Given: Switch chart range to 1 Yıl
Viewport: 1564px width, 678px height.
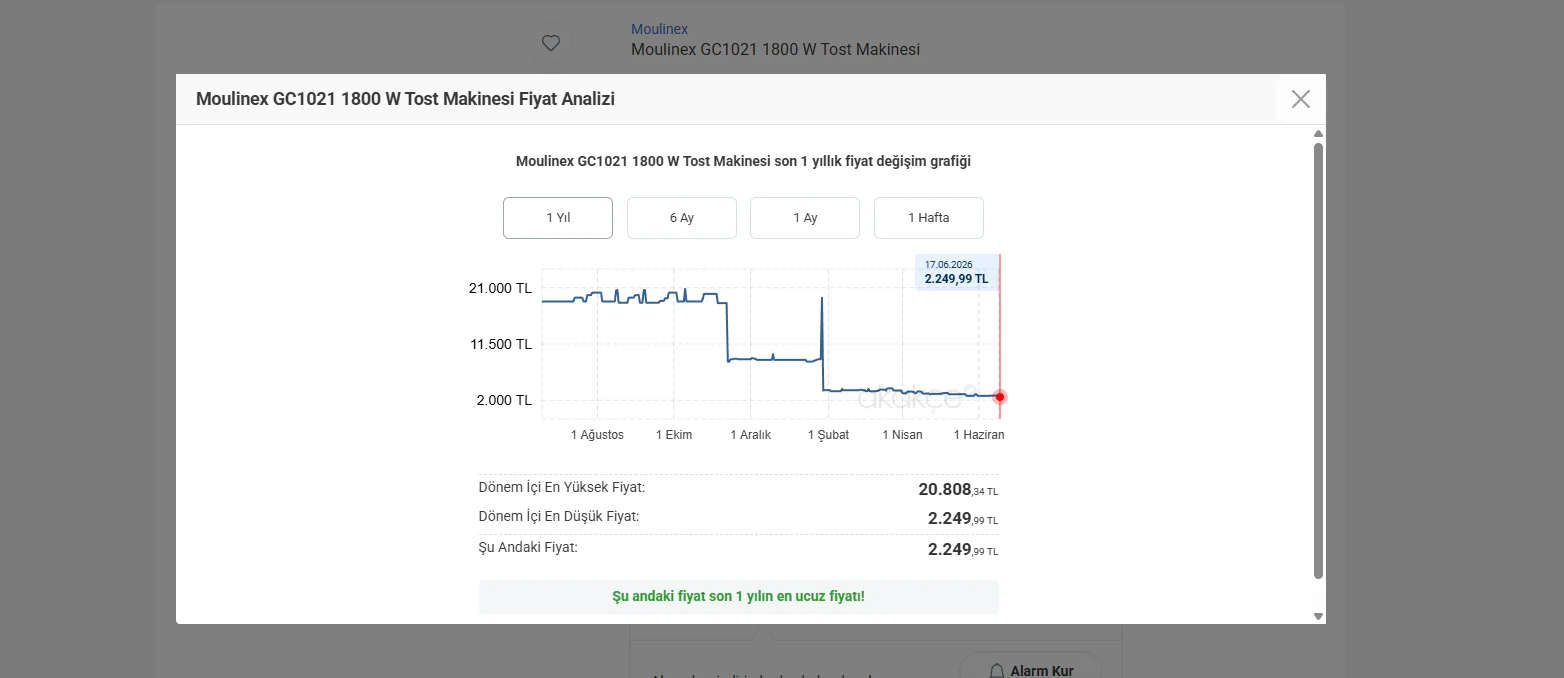Looking at the screenshot, I should click(558, 218).
